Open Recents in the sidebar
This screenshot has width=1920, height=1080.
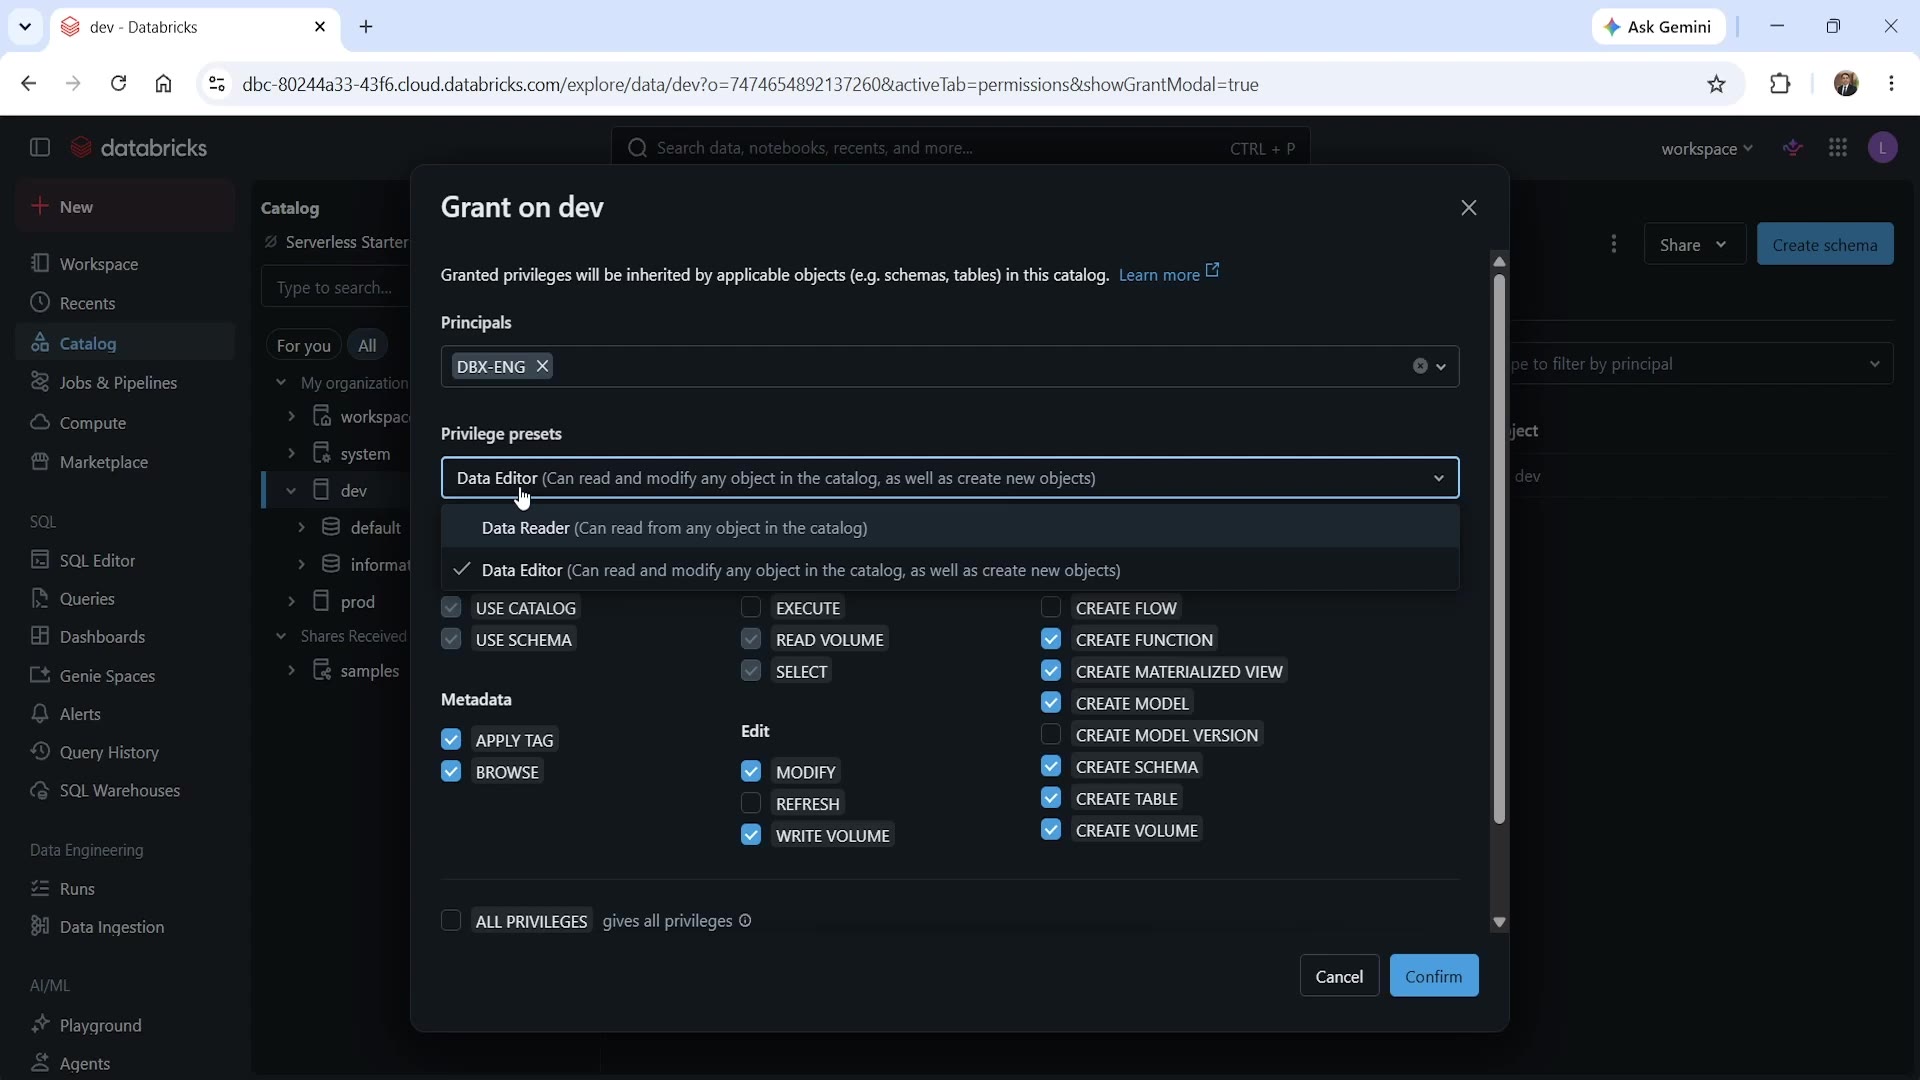[x=125, y=303]
